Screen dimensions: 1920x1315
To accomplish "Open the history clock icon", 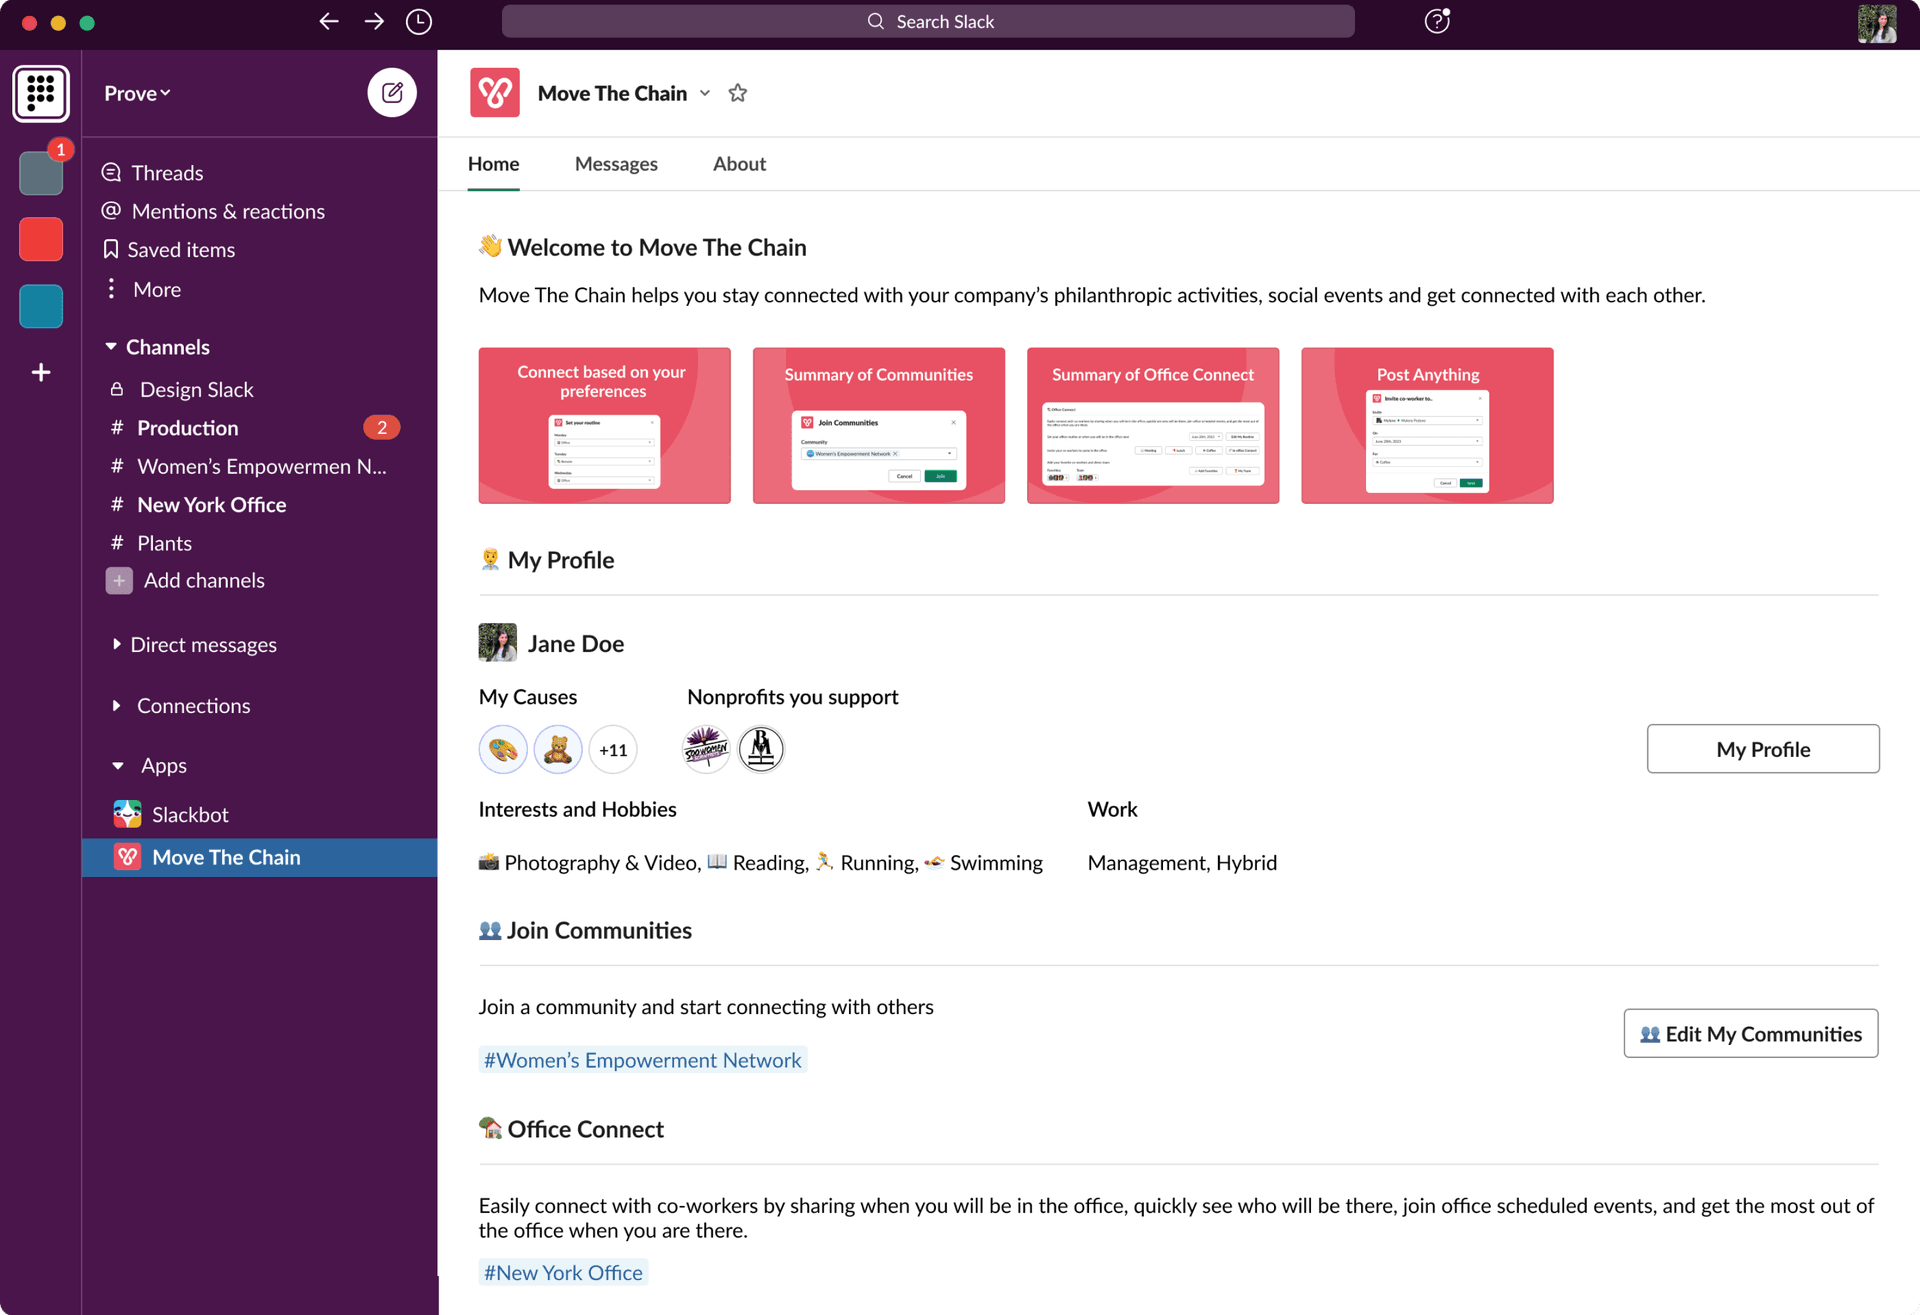I will coord(419,21).
